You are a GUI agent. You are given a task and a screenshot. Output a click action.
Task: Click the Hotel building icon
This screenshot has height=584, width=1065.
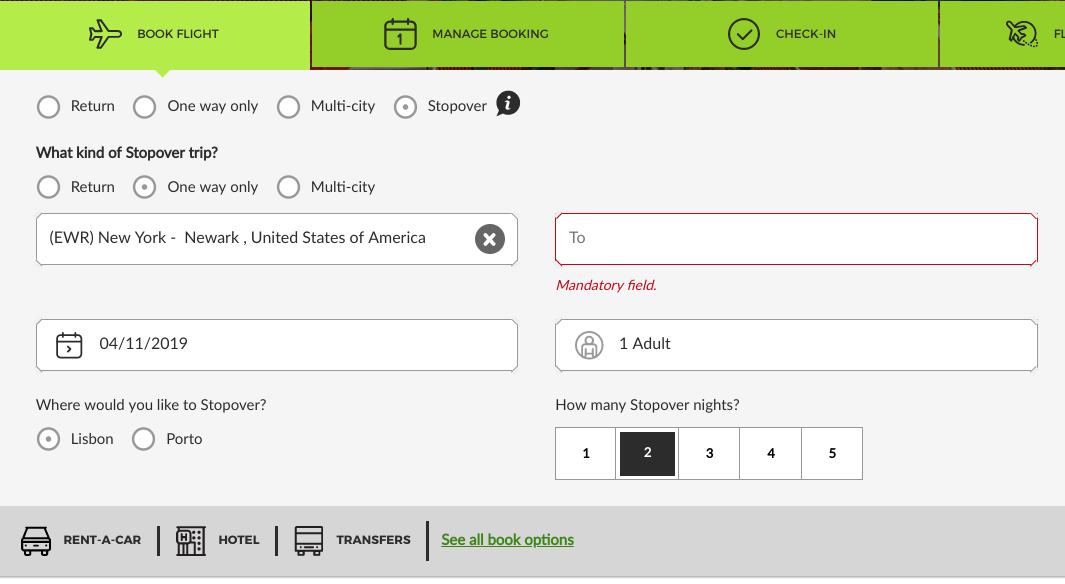(190, 540)
